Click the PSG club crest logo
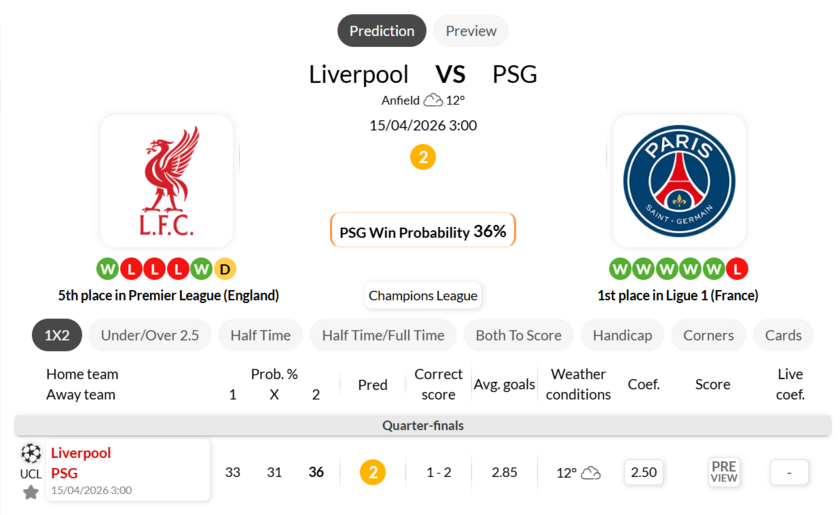Viewport: 840px width, 515px height. [x=678, y=181]
